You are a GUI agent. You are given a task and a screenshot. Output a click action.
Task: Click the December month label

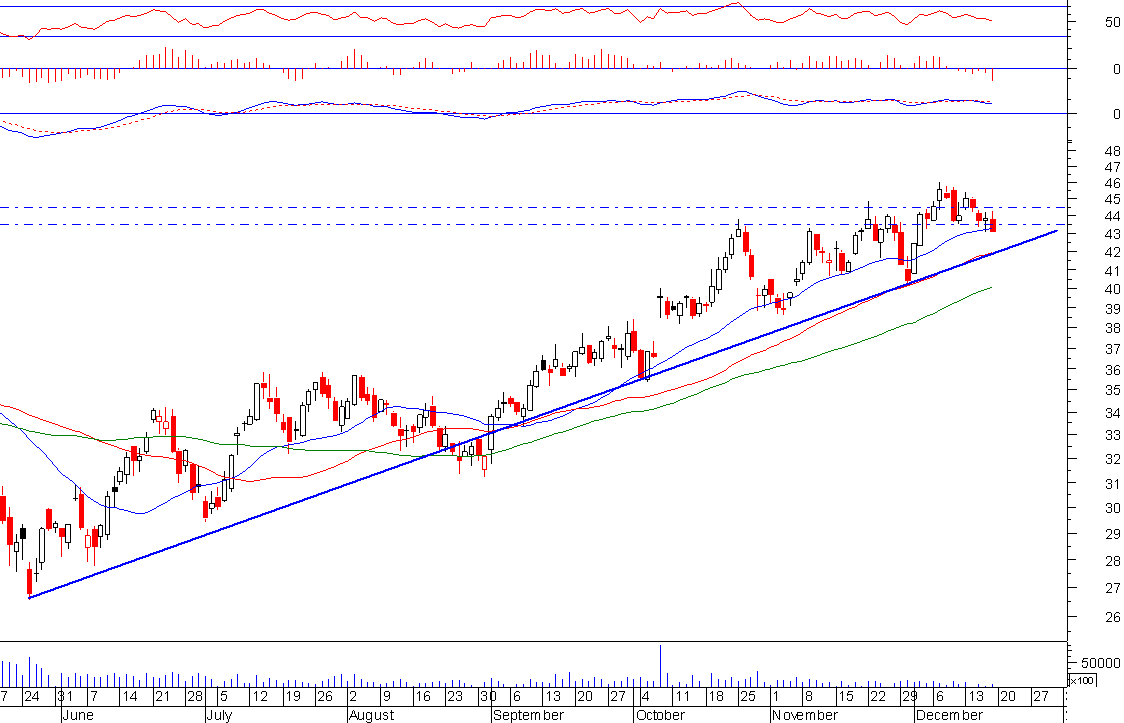[x=950, y=715]
